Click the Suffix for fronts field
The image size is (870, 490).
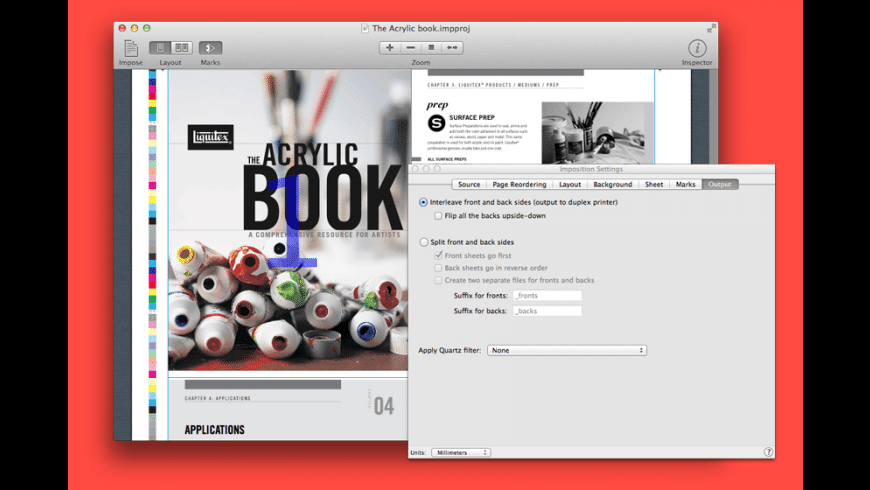point(547,295)
